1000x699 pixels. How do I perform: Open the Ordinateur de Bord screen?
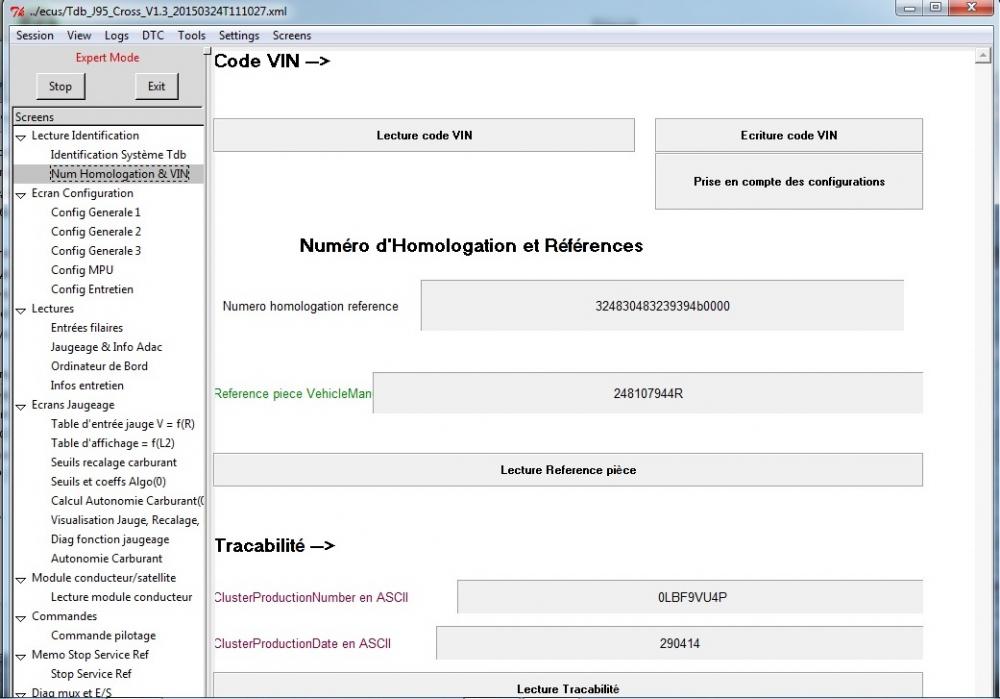point(99,366)
